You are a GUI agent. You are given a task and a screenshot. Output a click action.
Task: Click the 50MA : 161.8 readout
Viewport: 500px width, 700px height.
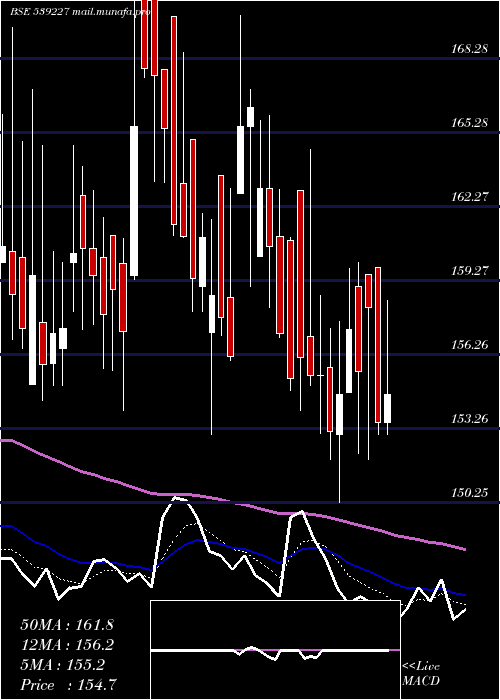coord(67,625)
